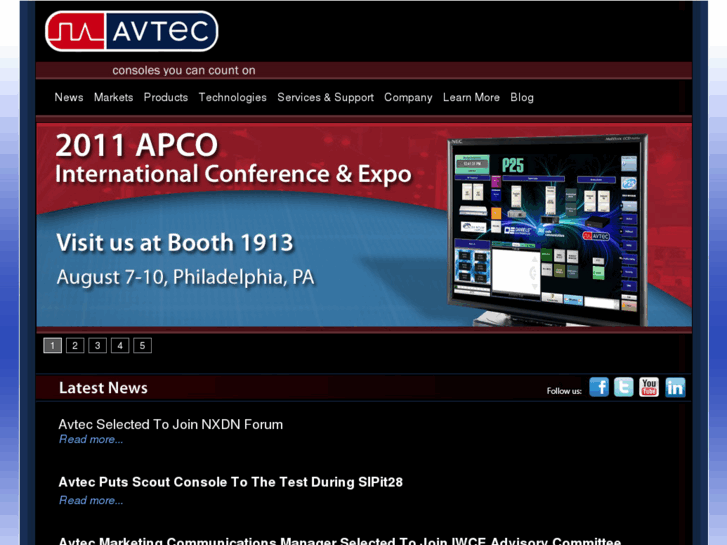Open the Products menu

166,97
